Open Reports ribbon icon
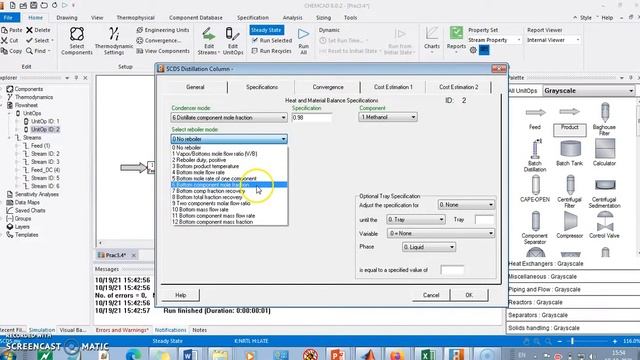Screen dimensions: 640x360 click(456, 38)
